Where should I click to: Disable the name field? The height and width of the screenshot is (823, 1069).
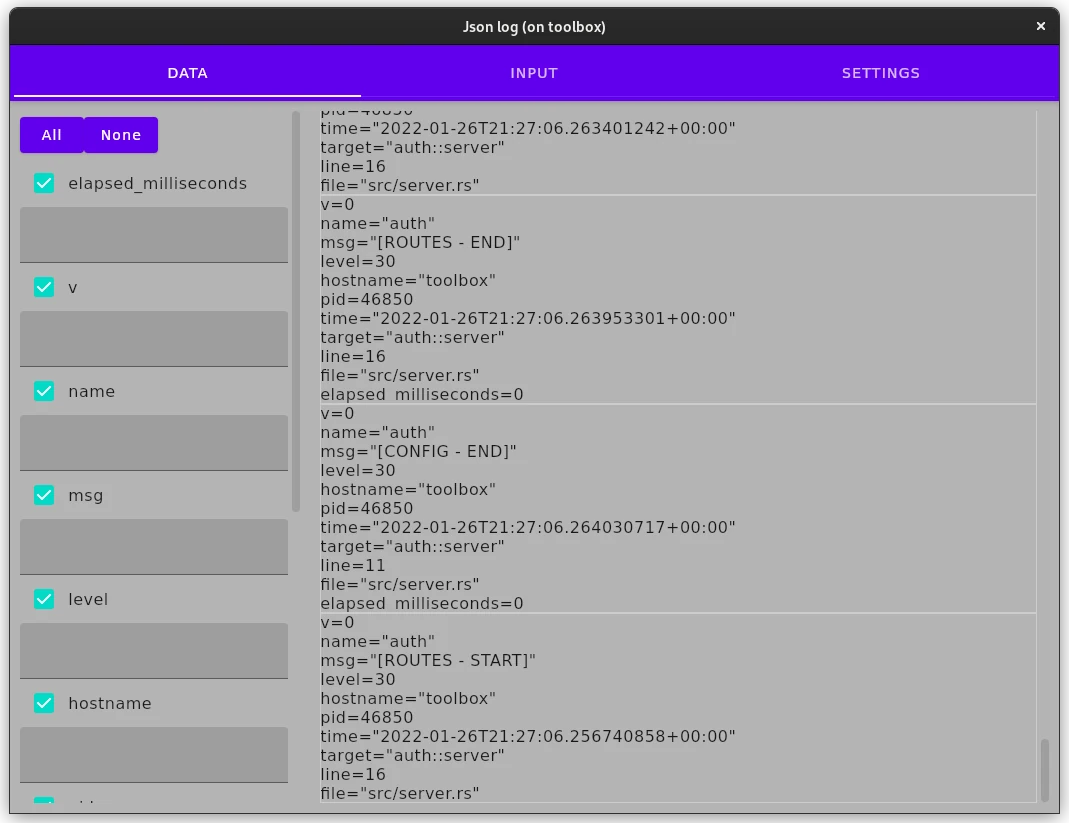point(44,391)
